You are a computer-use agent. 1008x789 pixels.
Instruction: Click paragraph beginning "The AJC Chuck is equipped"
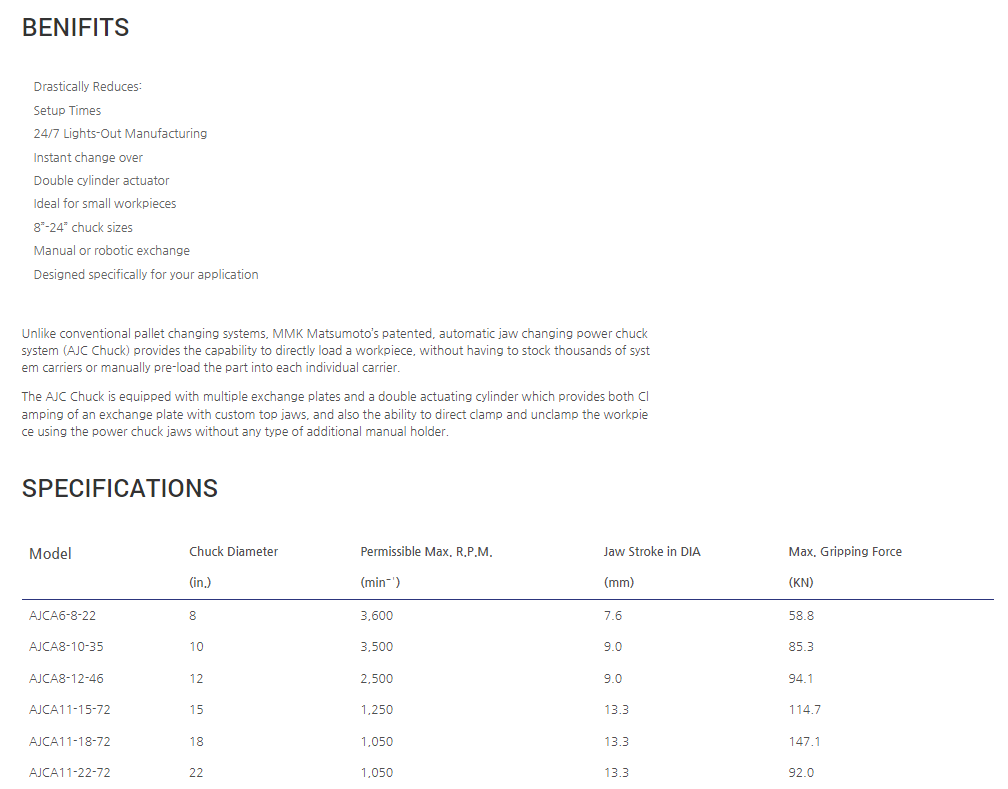(x=336, y=414)
